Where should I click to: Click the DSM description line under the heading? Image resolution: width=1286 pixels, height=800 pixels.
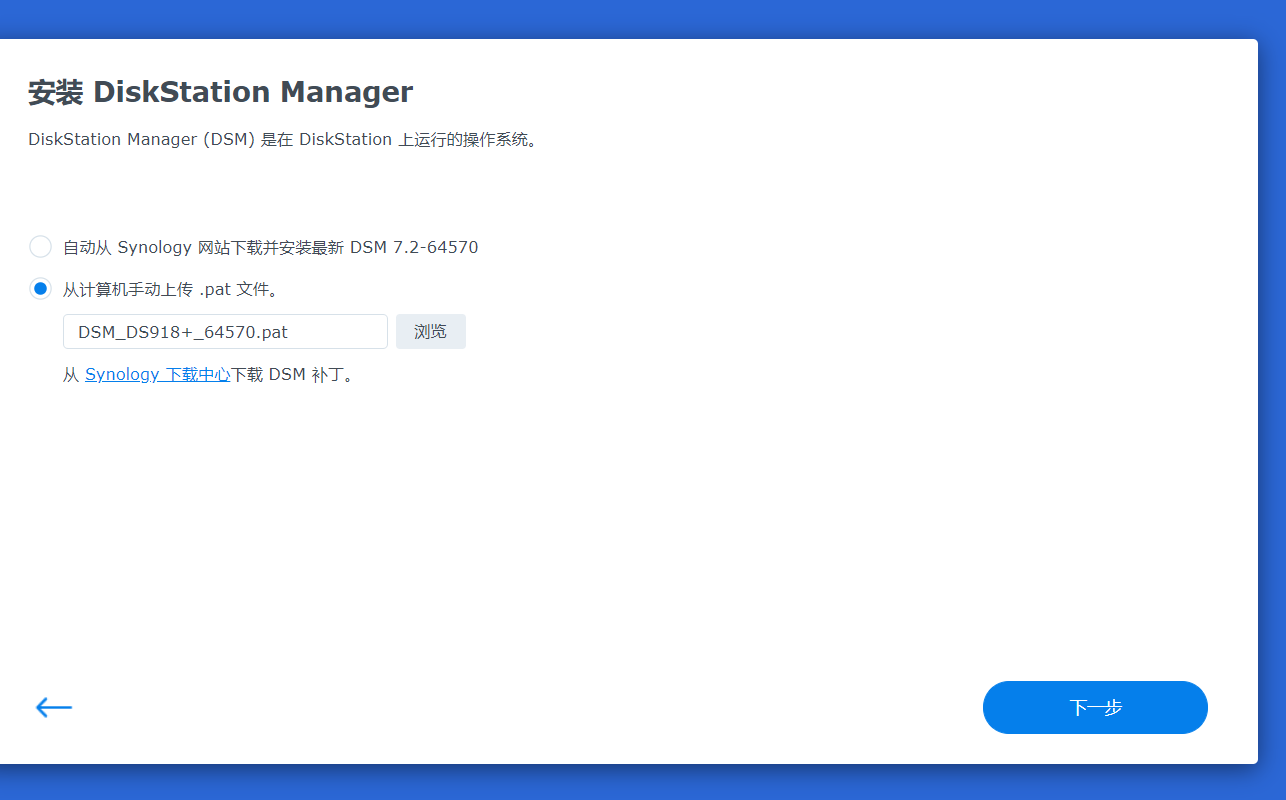click(283, 140)
